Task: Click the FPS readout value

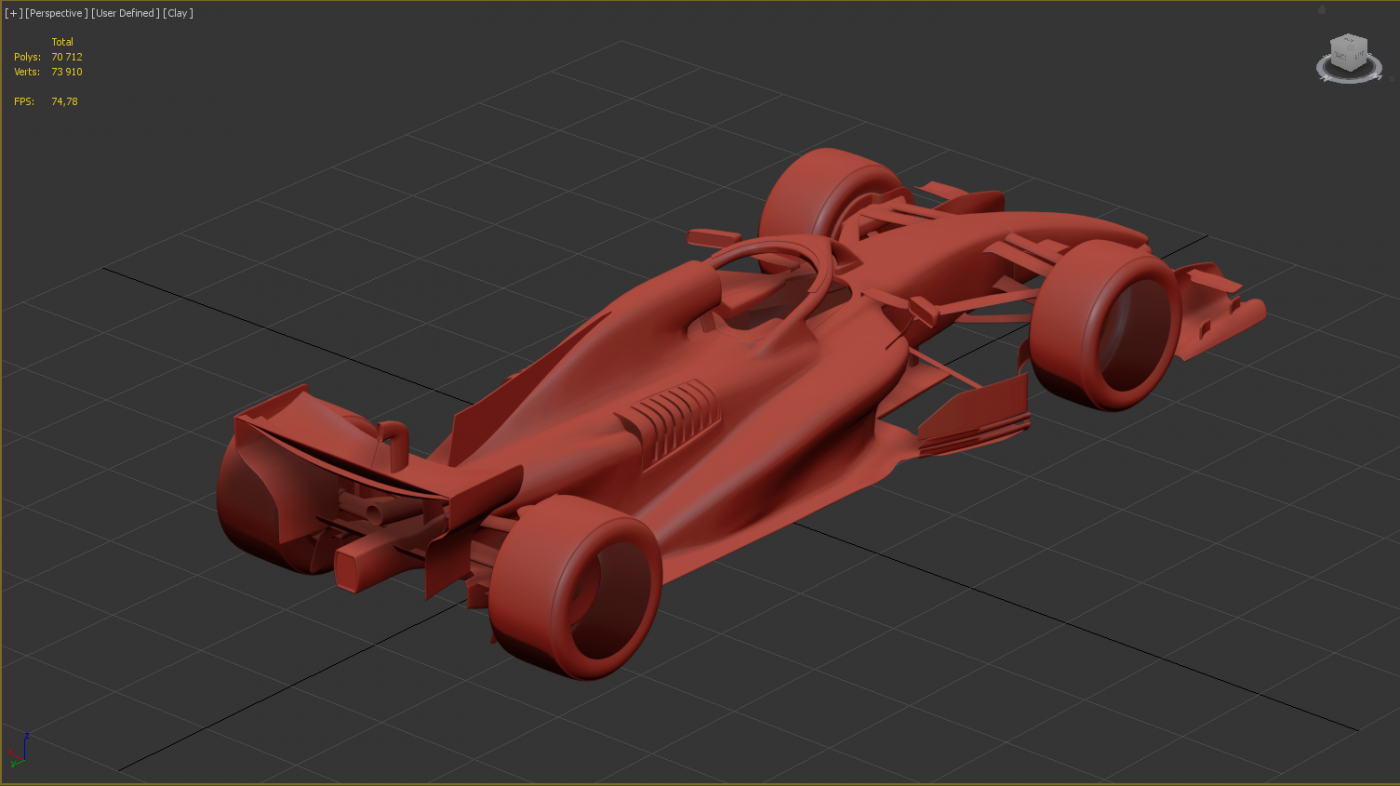Action: [x=65, y=101]
